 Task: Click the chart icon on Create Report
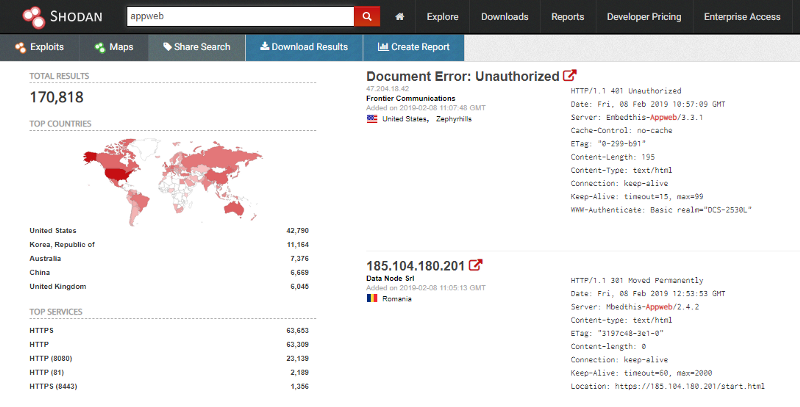(383, 46)
